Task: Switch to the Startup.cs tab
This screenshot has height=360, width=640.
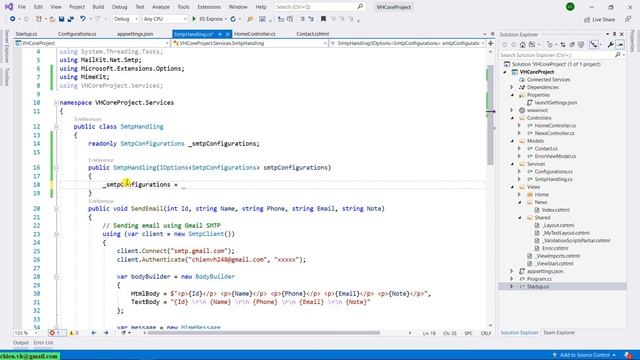Action: click(x=26, y=34)
